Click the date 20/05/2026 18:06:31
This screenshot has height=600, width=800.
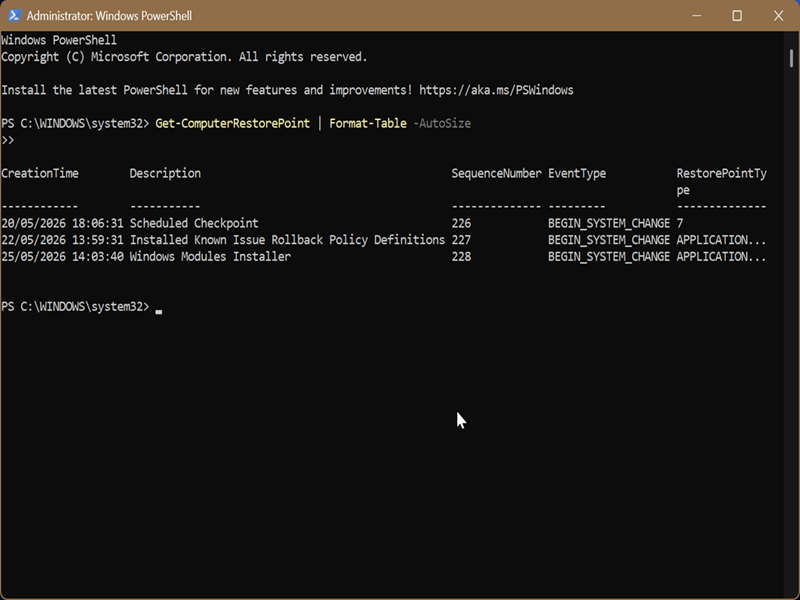(62, 223)
